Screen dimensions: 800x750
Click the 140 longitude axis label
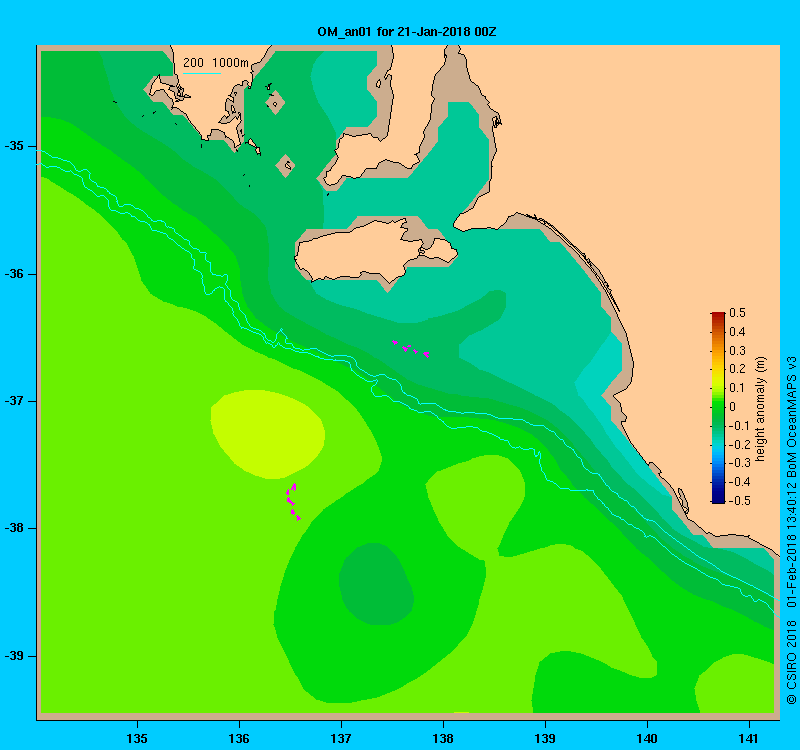tap(647, 738)
